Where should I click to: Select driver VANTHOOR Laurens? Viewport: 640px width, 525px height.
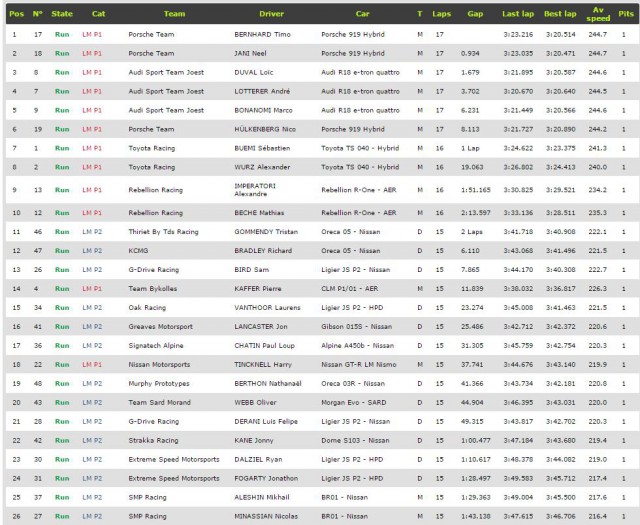pos(267,308)
